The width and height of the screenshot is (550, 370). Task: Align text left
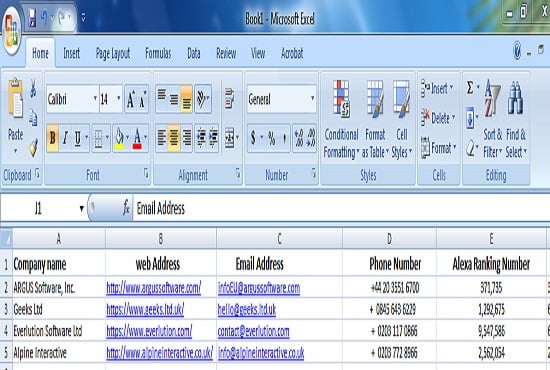pos(161,138)
